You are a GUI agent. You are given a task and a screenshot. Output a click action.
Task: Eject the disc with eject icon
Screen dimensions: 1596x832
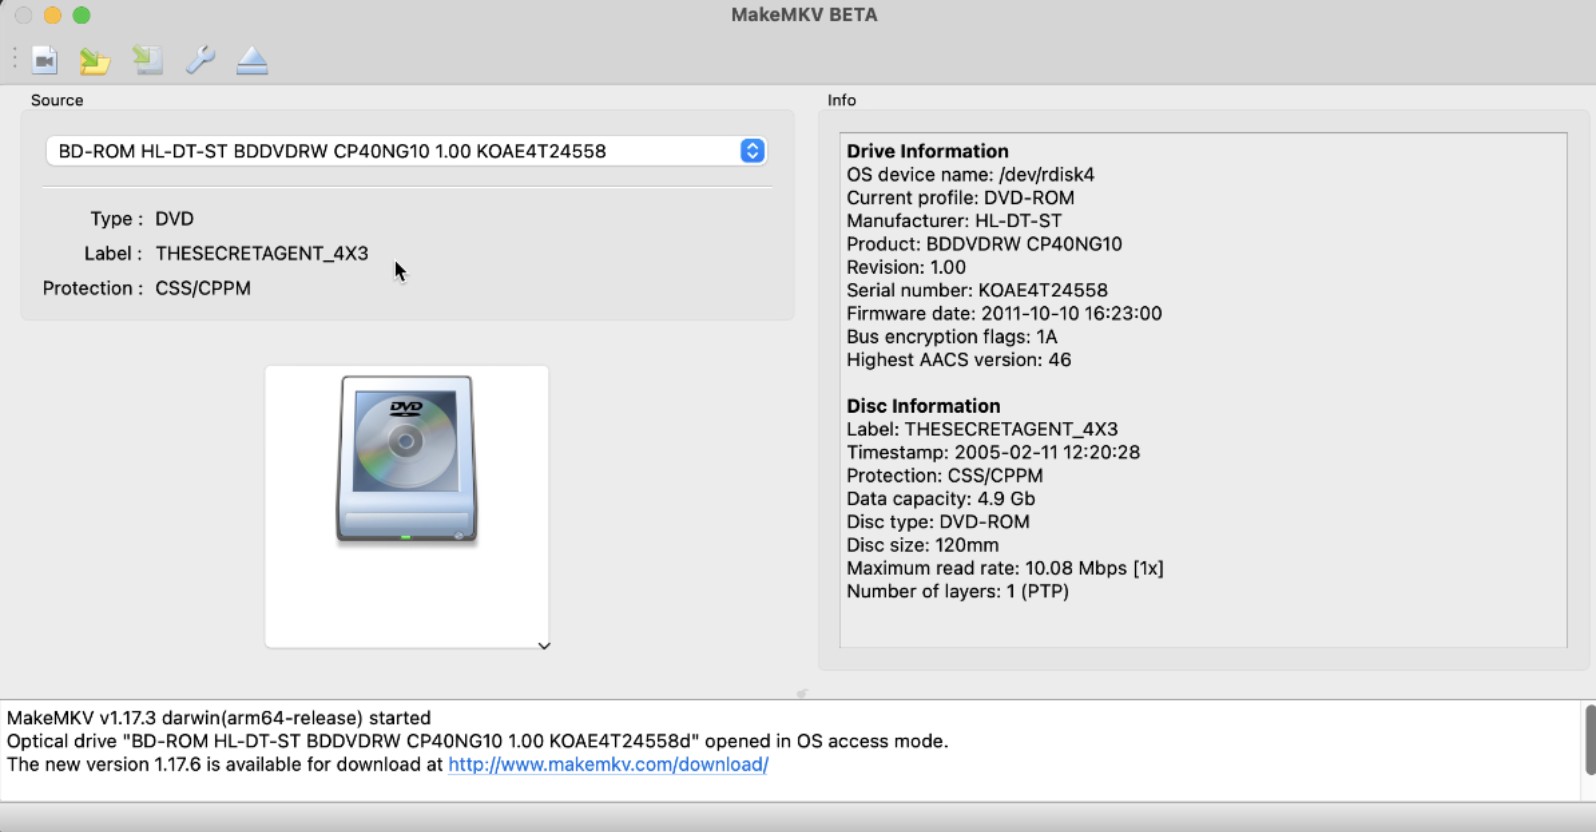(x=252, y=61)
